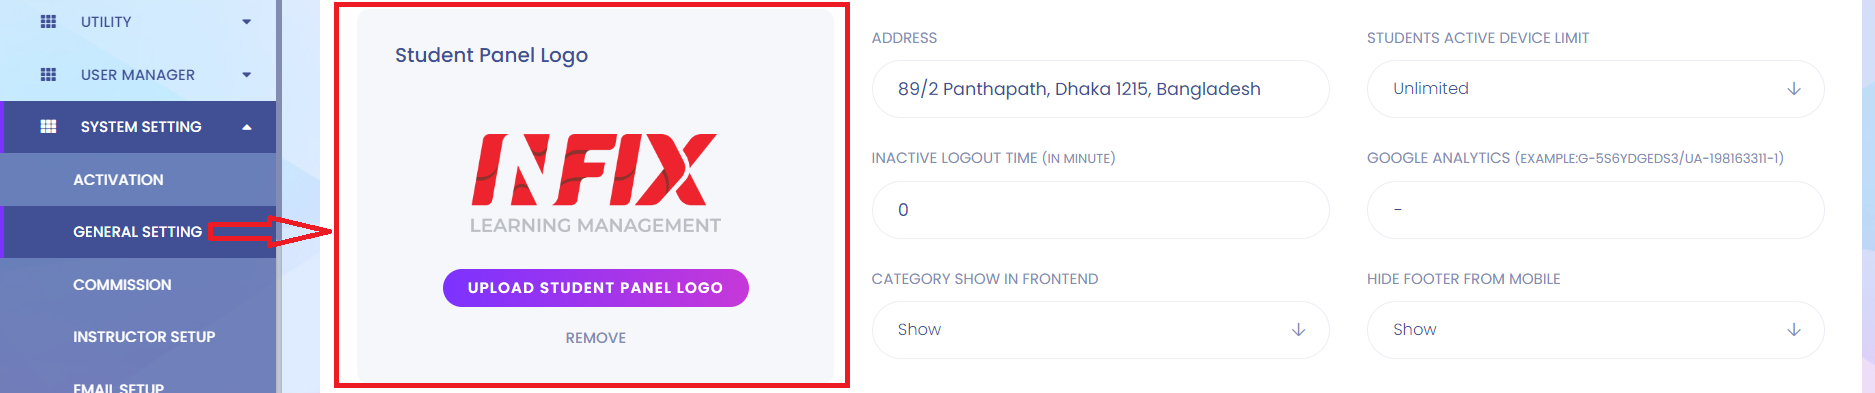This screenshot has width=1875, height=393.
Task: Open Hide Footer From Mobile dropdown
Action: [1596, 330]
